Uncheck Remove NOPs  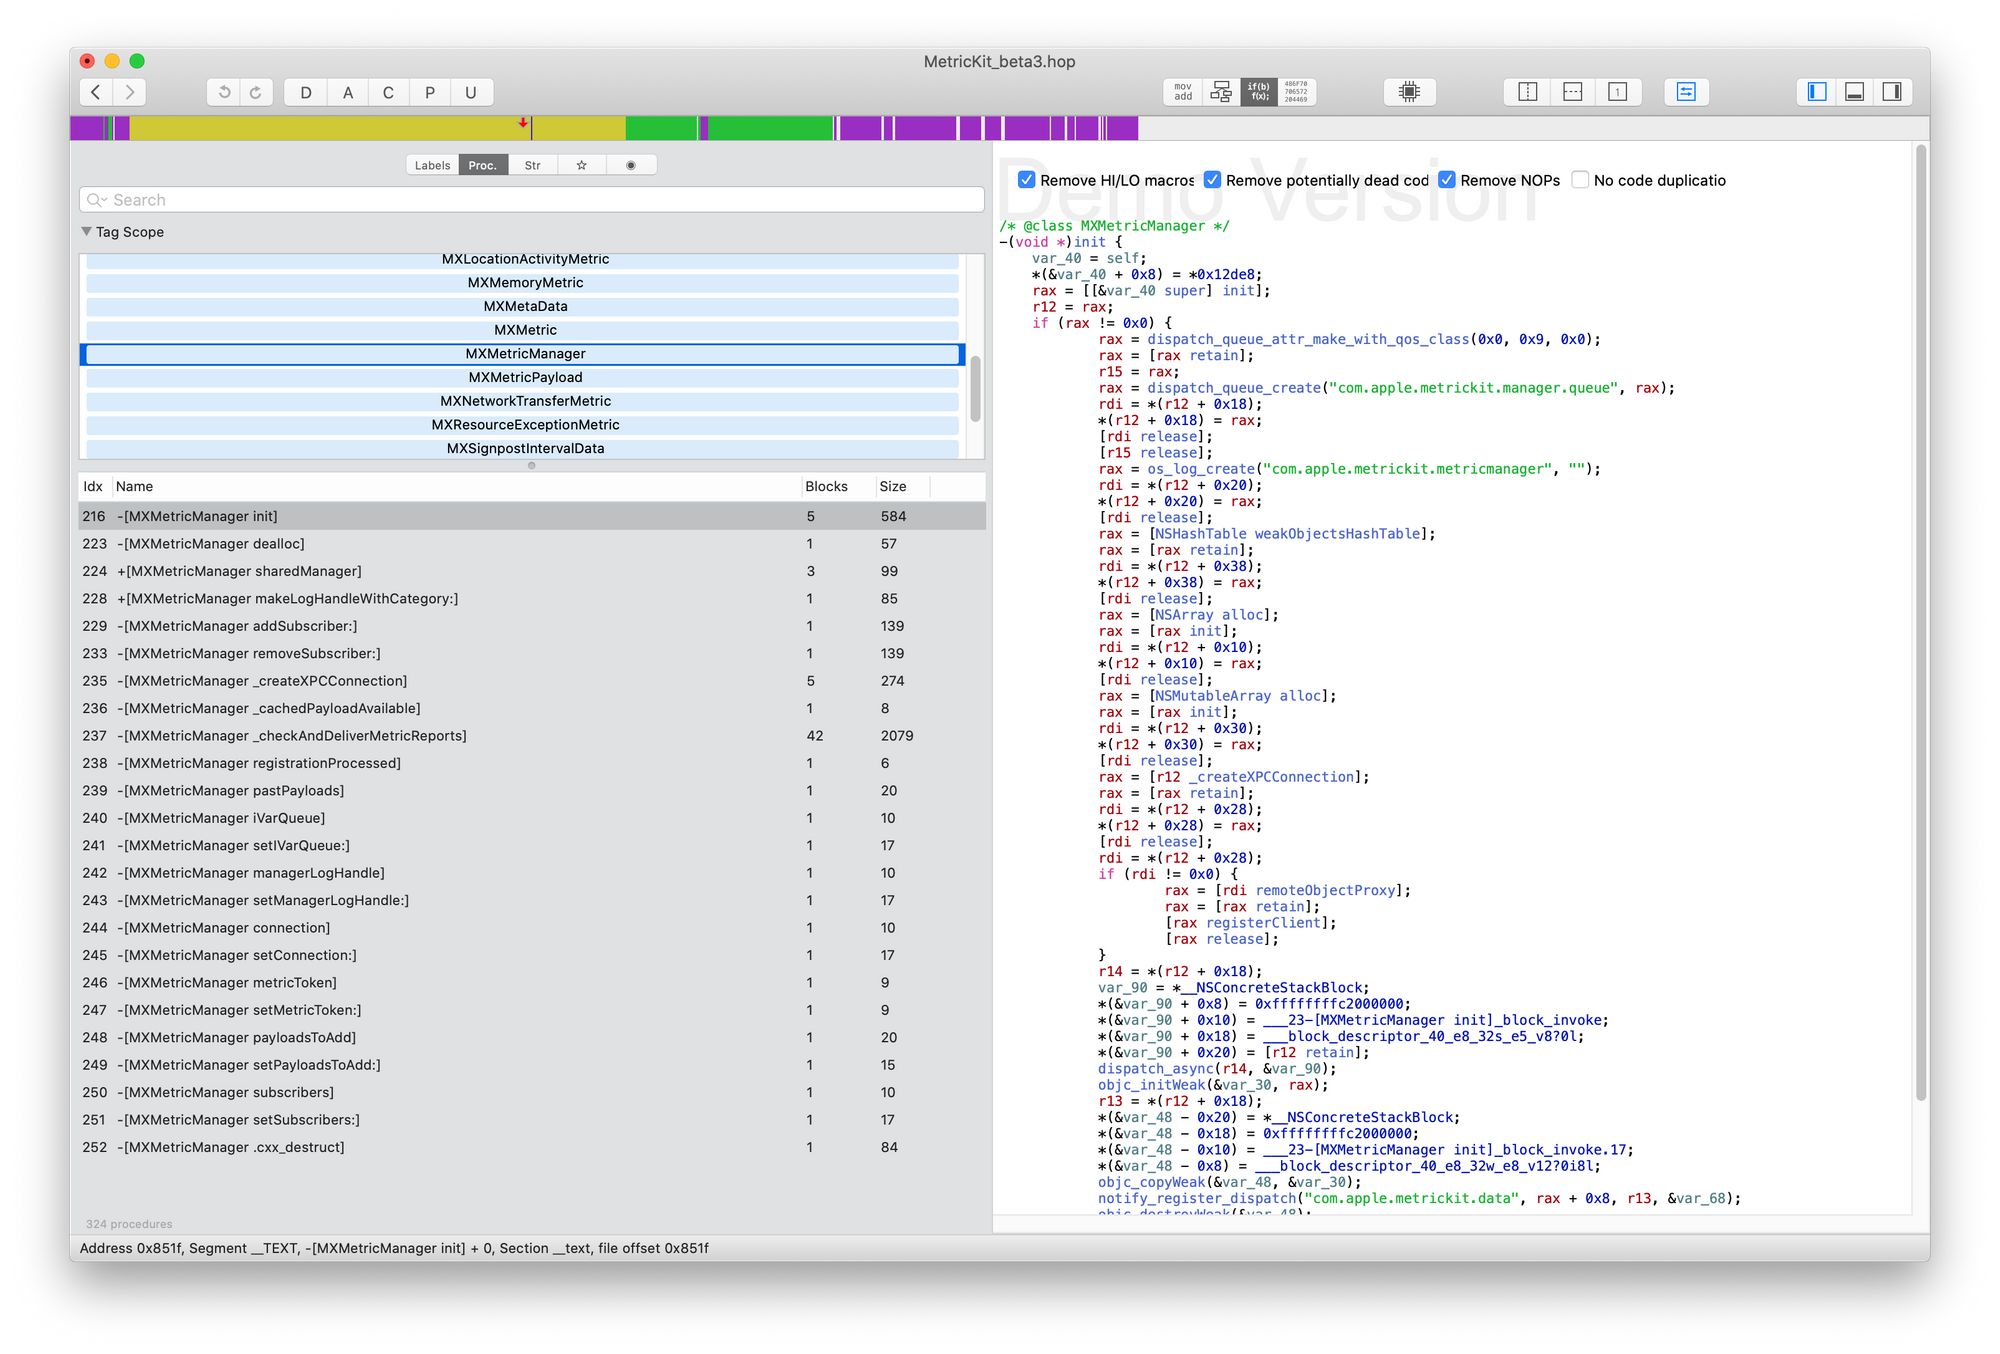(1447, 180)
